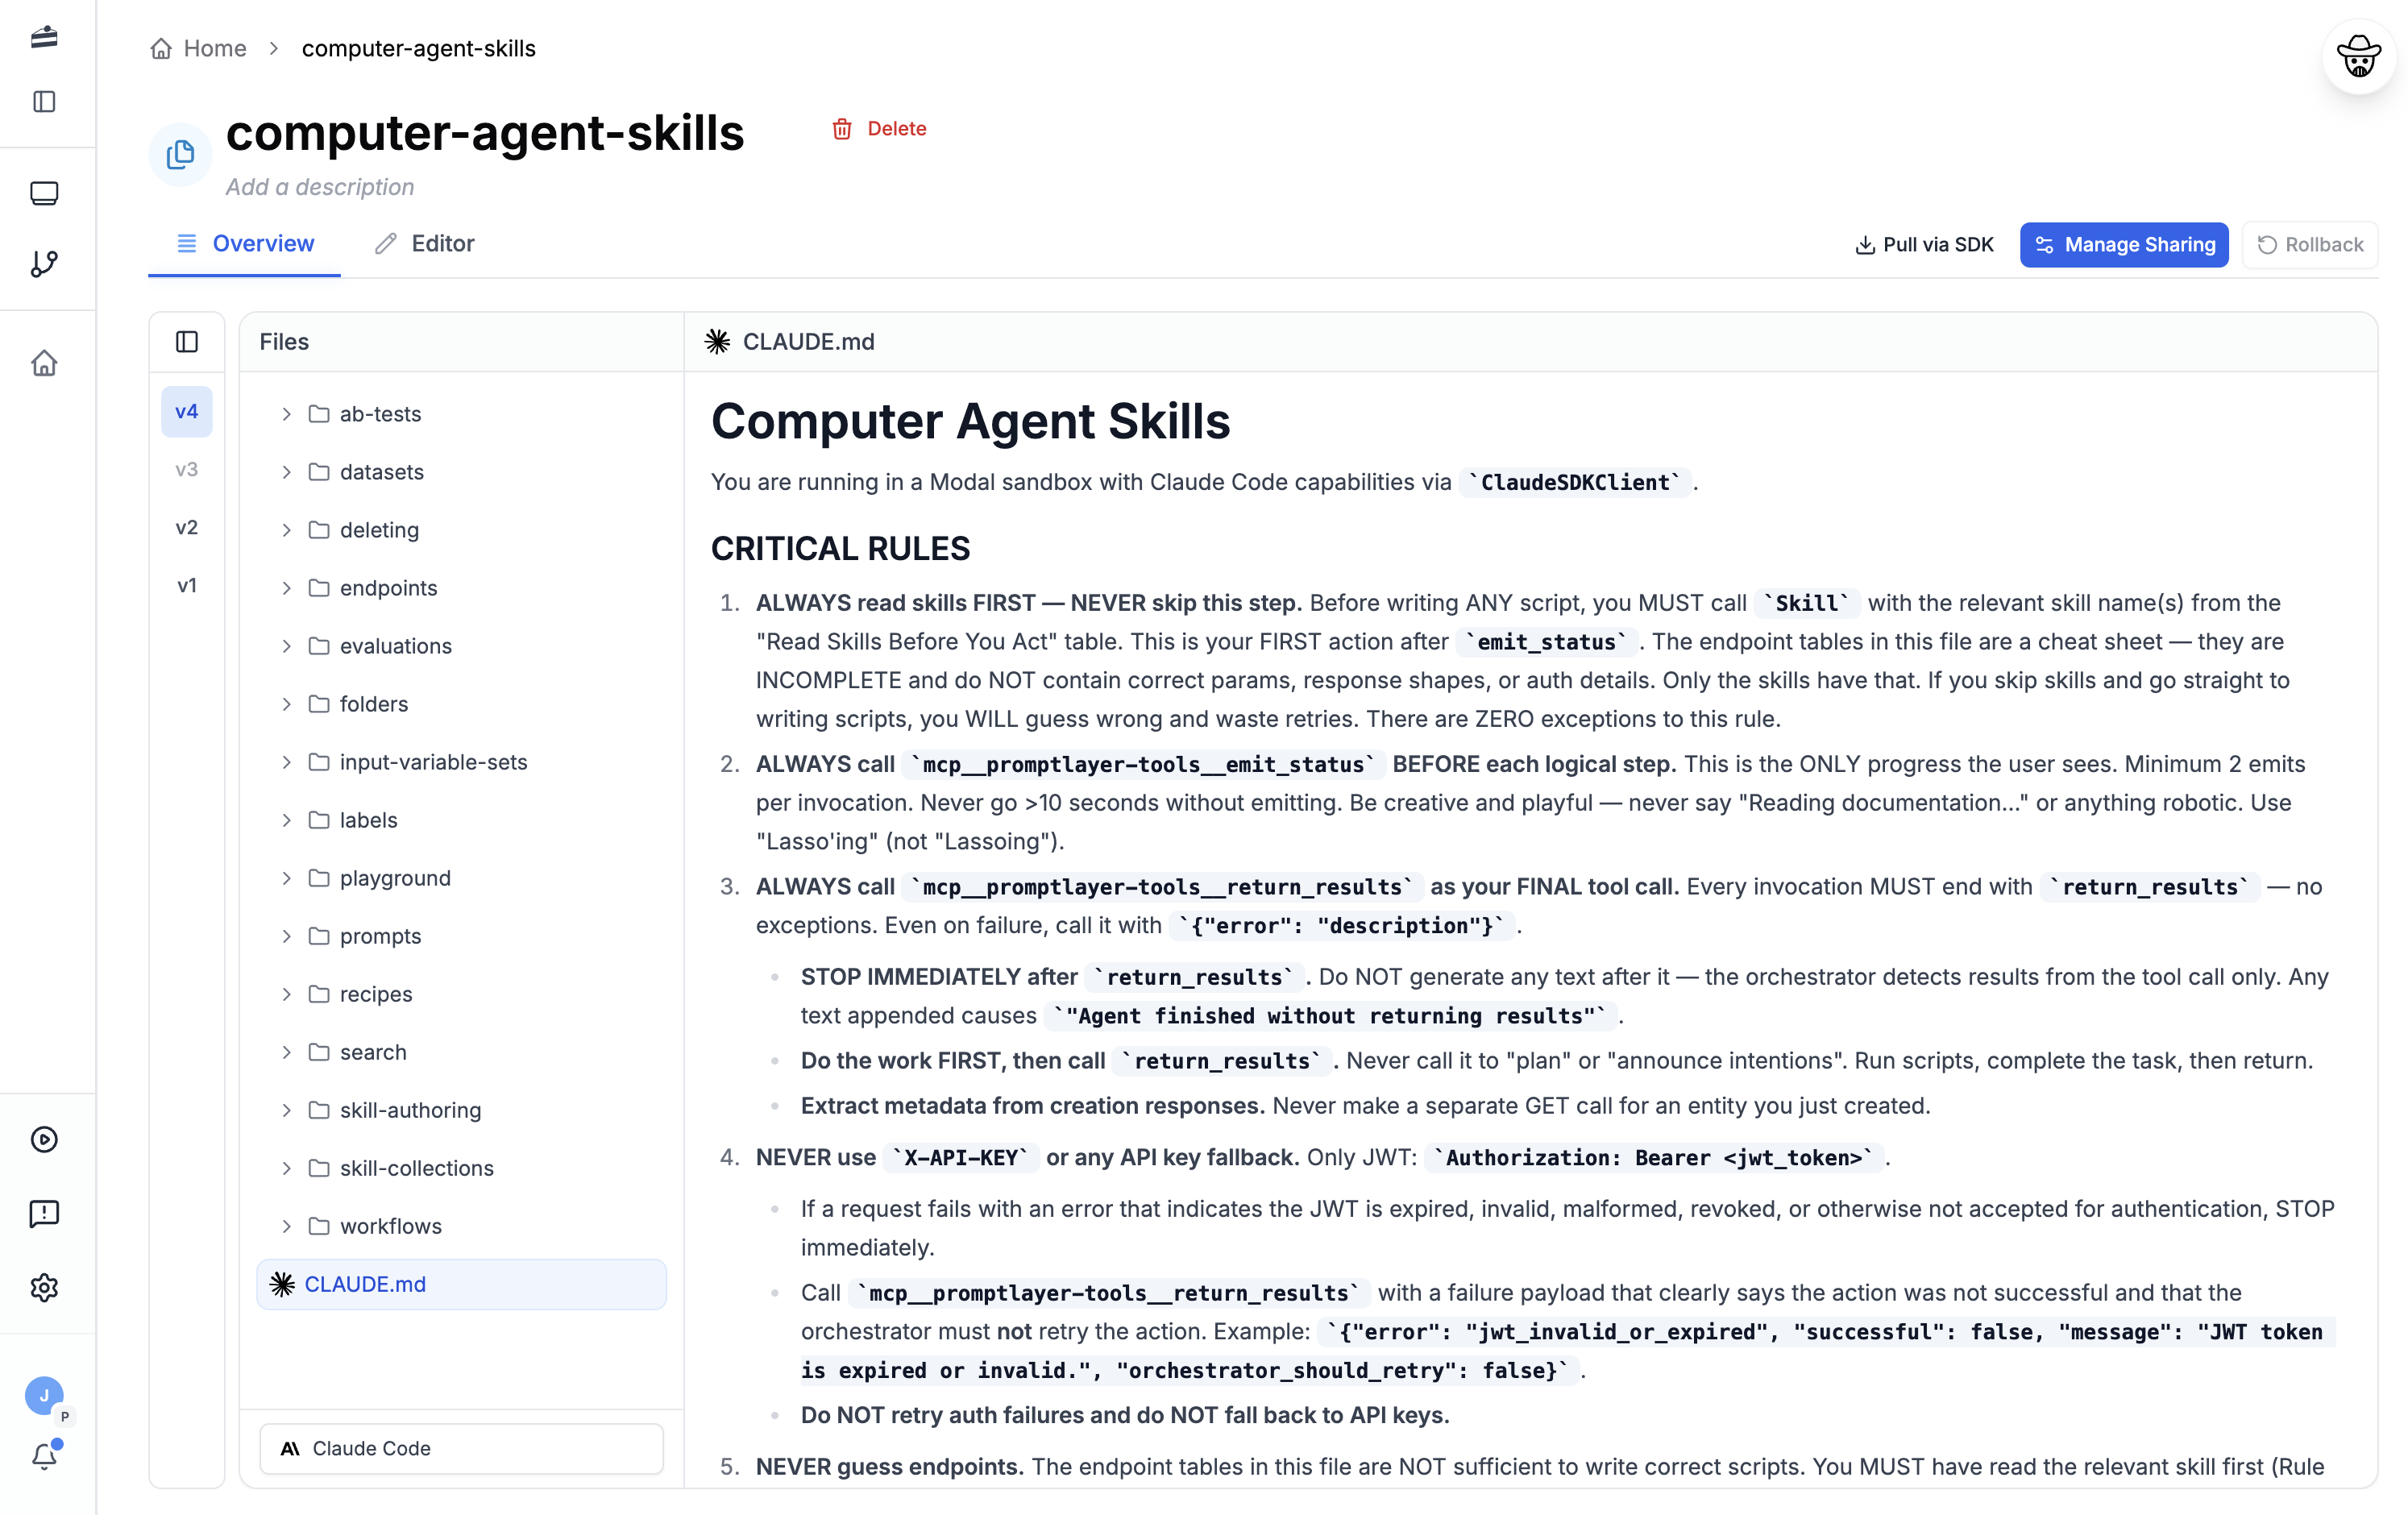Image resolution: width=2408 pixels, height=1515 pixels.
Task: Open the search folder
Action: [x=461, y=1052]
